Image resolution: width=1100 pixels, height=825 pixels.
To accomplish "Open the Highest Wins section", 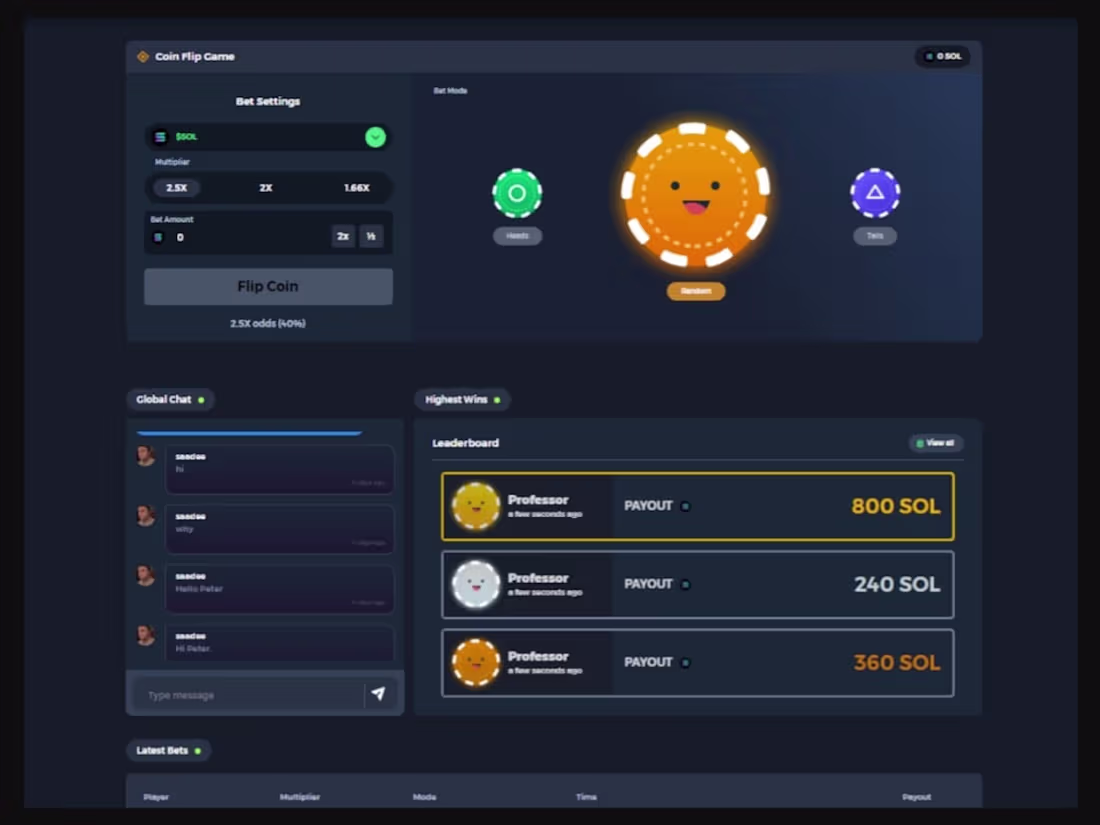I will [x=462, y=399].
